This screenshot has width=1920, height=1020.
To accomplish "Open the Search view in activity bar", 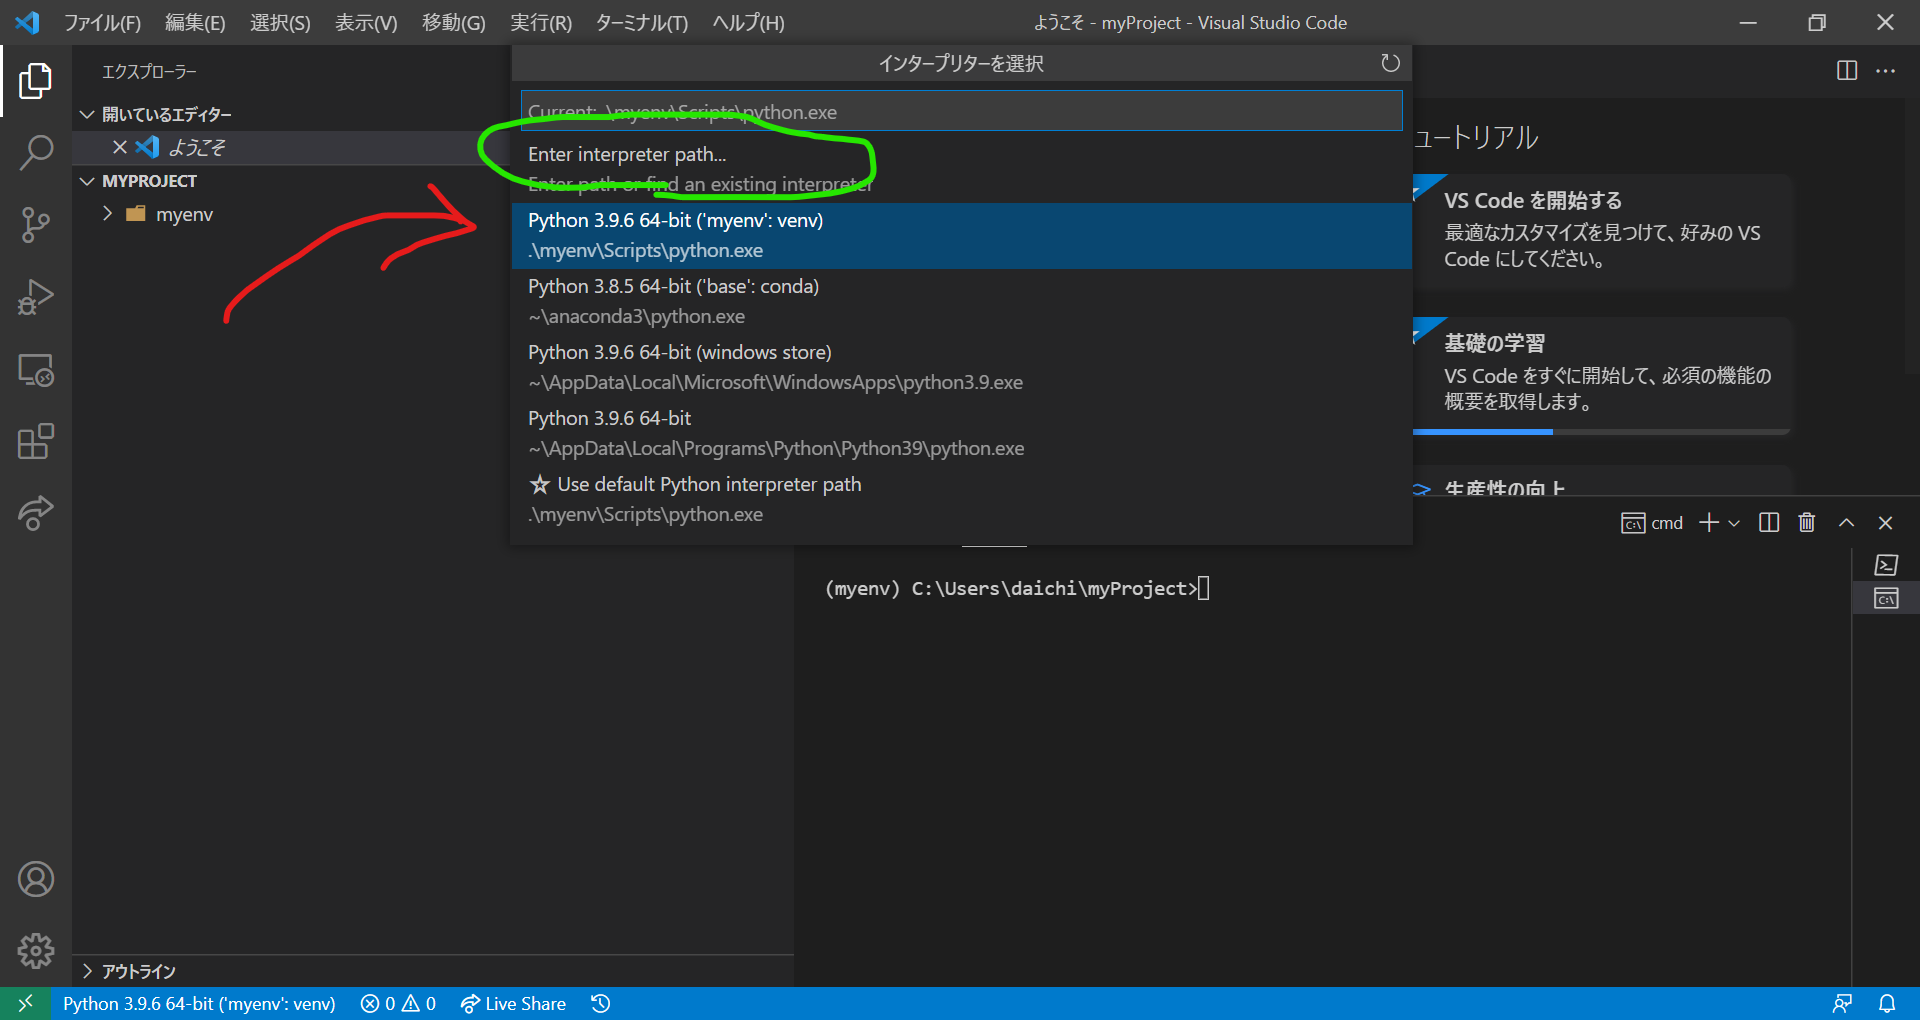I will [x=36, y=153].
